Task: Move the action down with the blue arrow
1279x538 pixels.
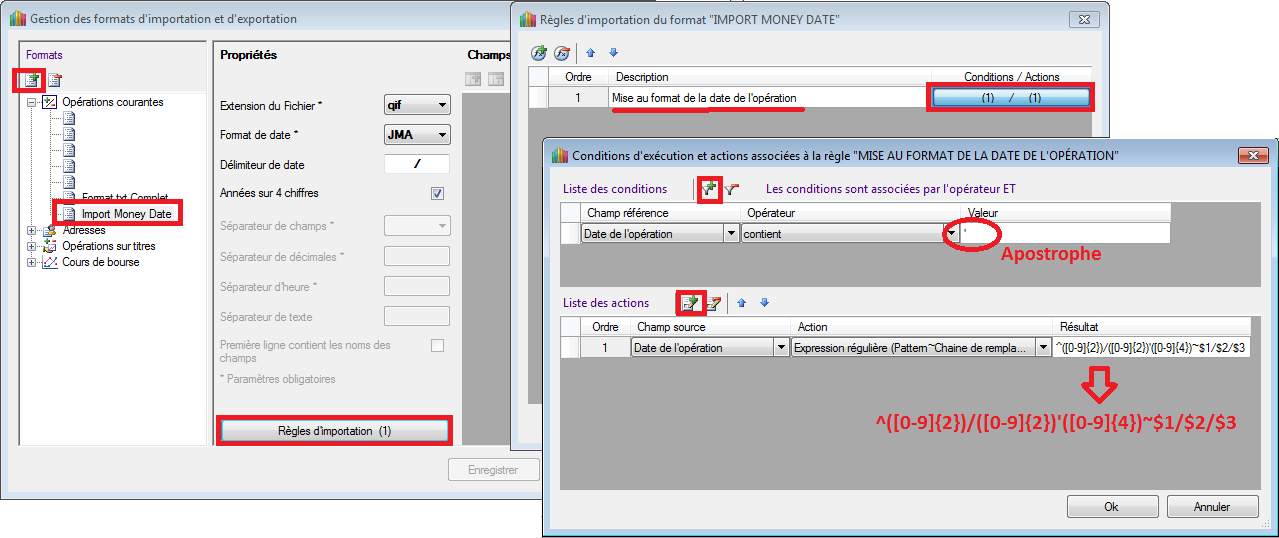Action: pos(764,302)
